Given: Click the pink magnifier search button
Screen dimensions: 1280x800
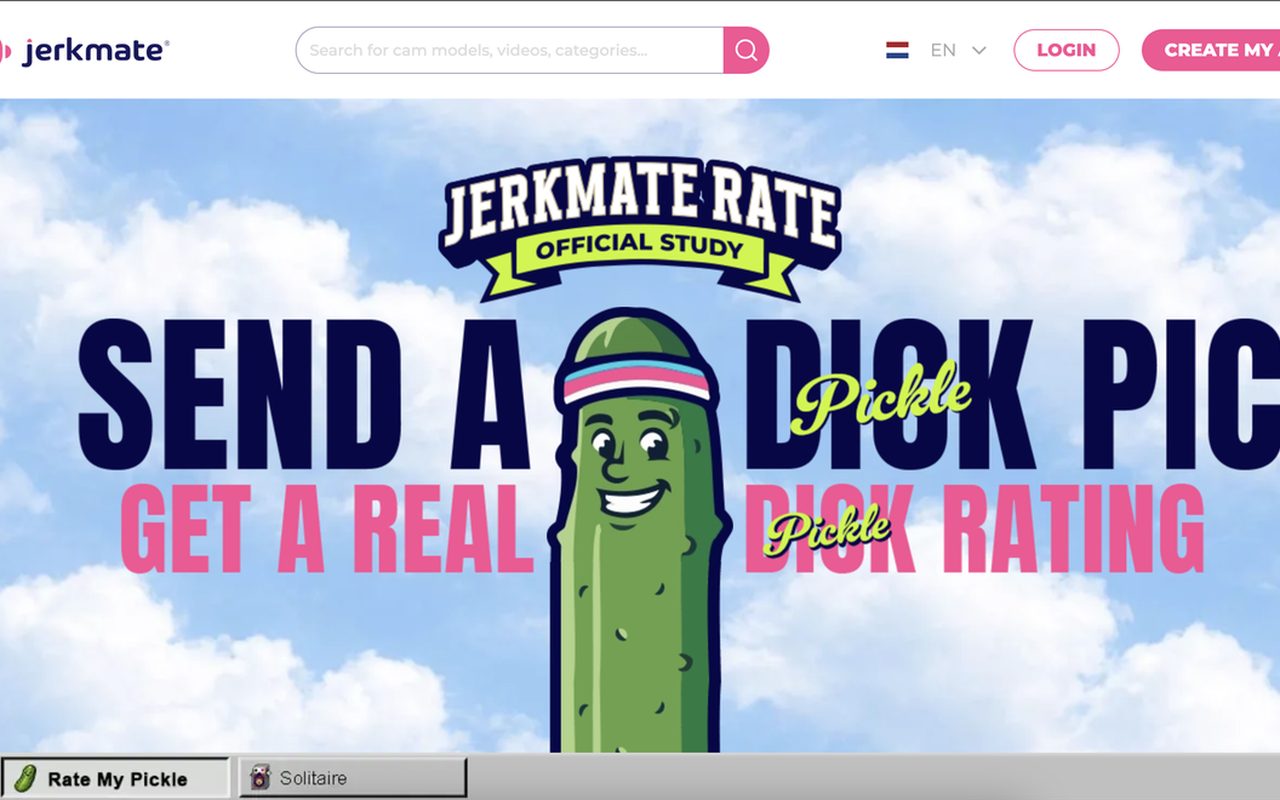Looking at the screenshot, I should click(746, 50).
